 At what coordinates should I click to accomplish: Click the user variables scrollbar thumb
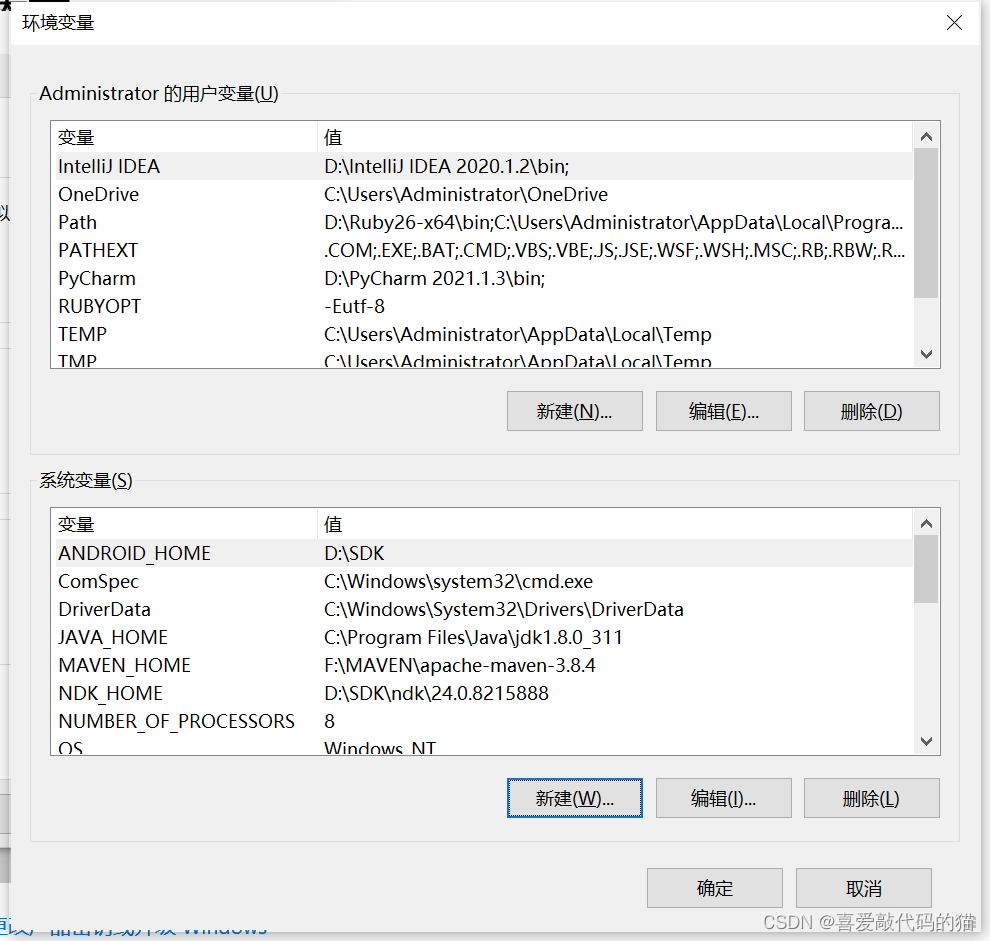point(926,223)
